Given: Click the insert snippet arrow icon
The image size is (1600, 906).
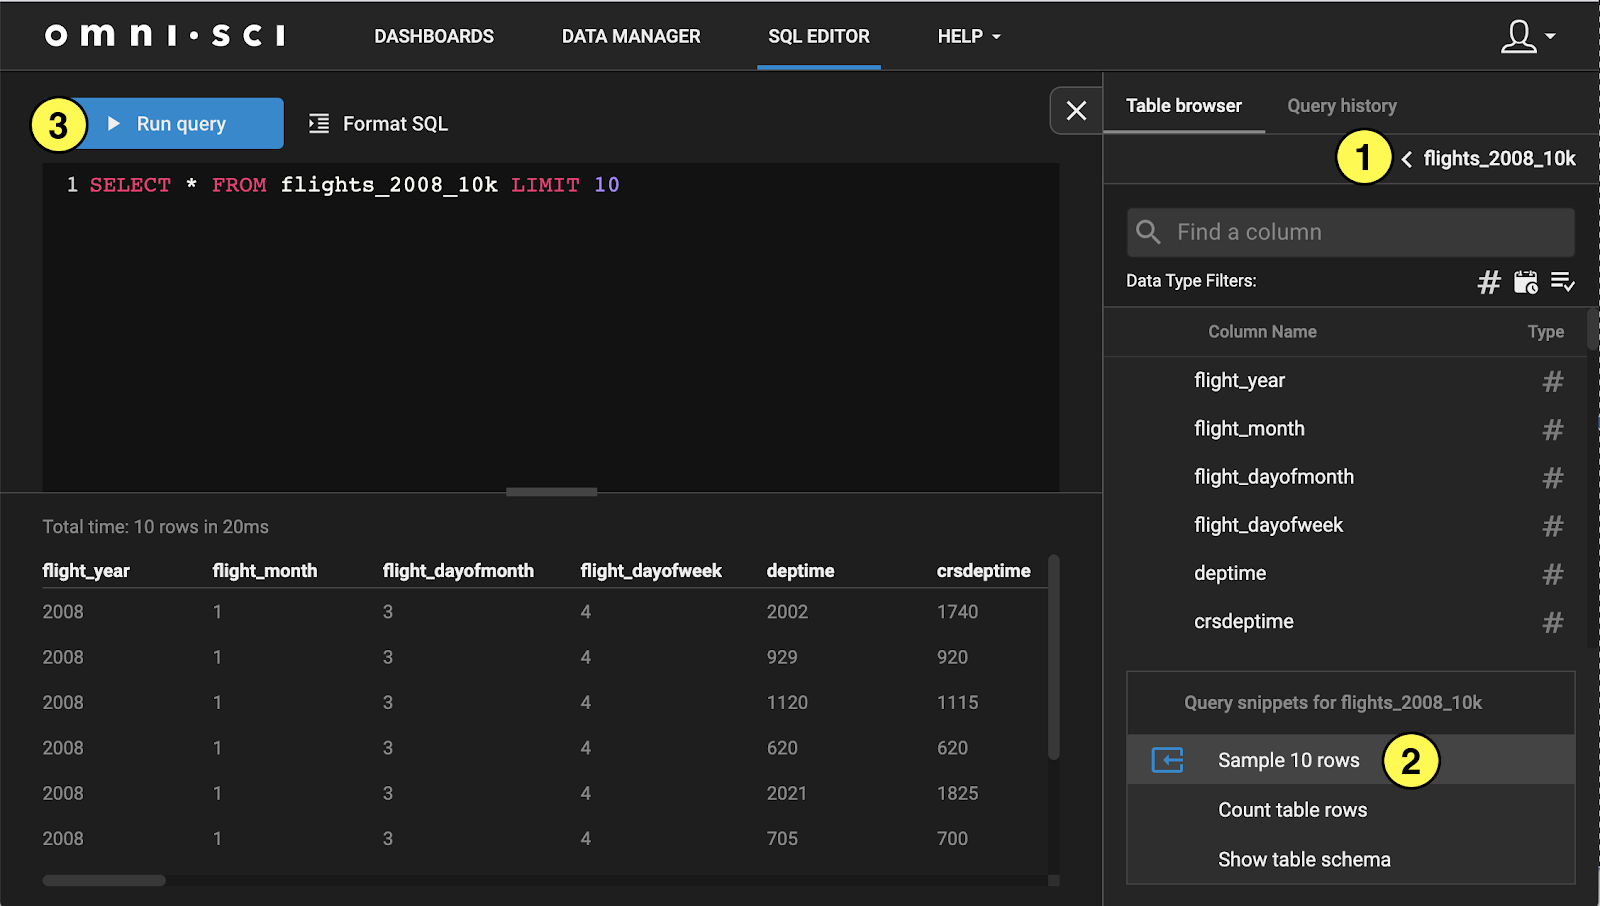Looking at the screenshot, I should tap(1167, 760).
